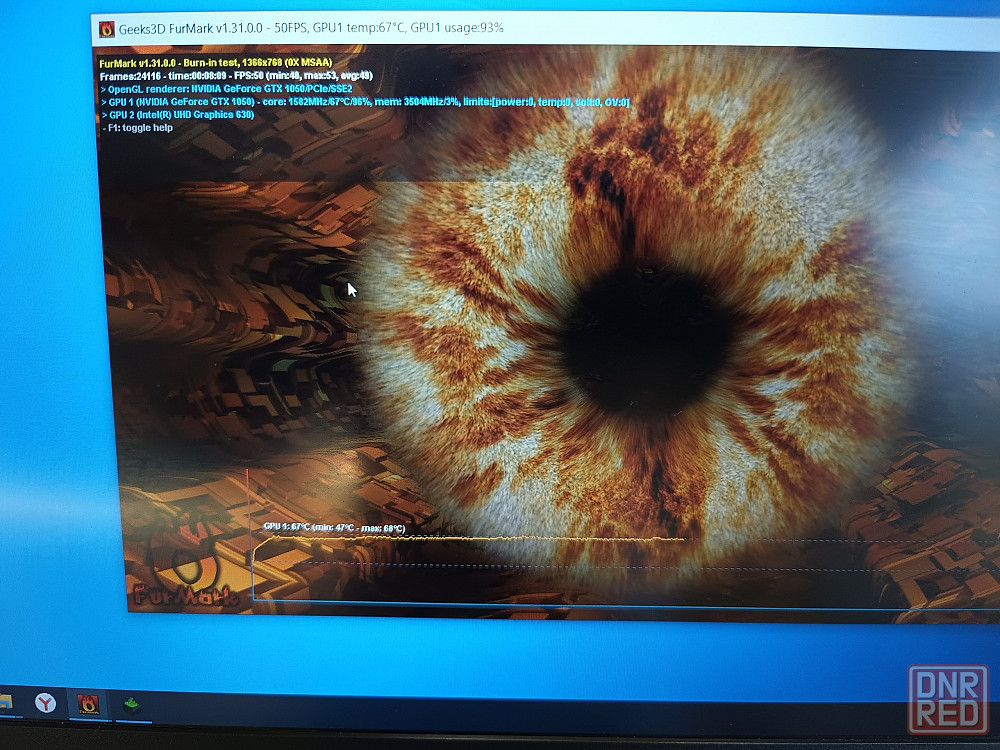Viewport: 1000px width, 750px height.
Task: Click the DNR RED watermark logo
Action: (x=947, y=699)
